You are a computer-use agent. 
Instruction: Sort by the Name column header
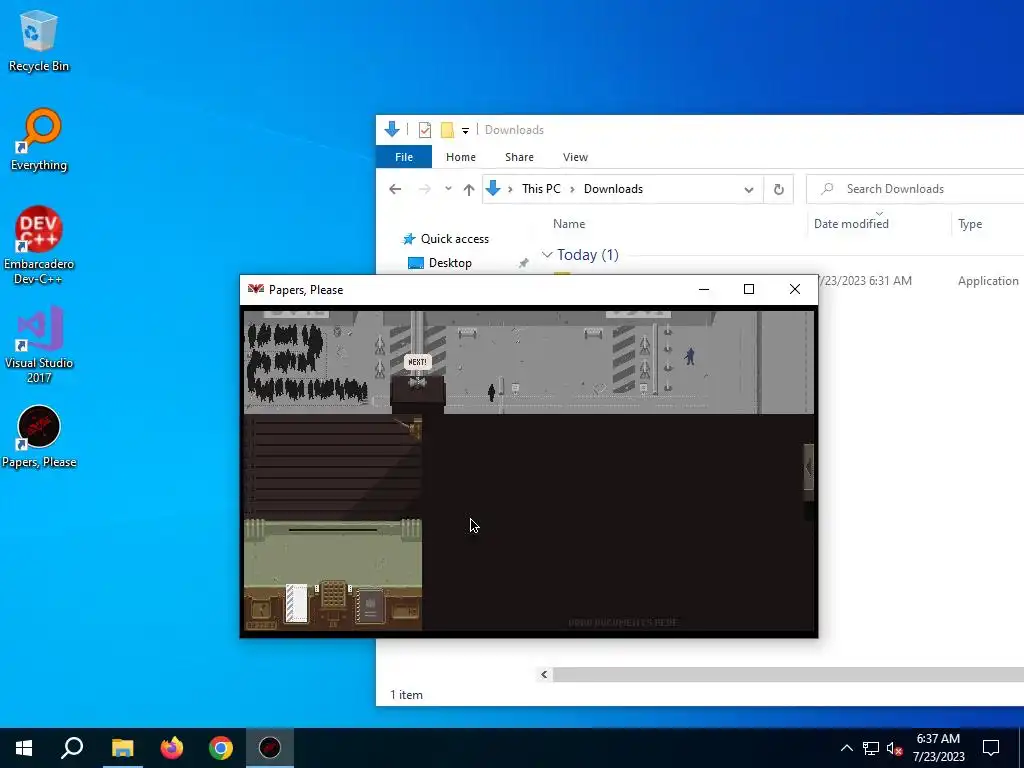pos(569,224)
